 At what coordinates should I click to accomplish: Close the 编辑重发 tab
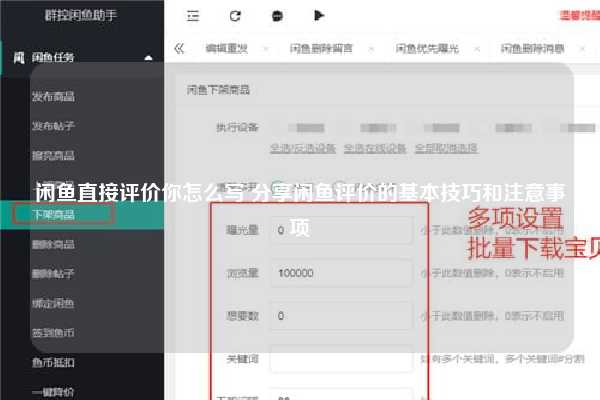click(266, 49)
